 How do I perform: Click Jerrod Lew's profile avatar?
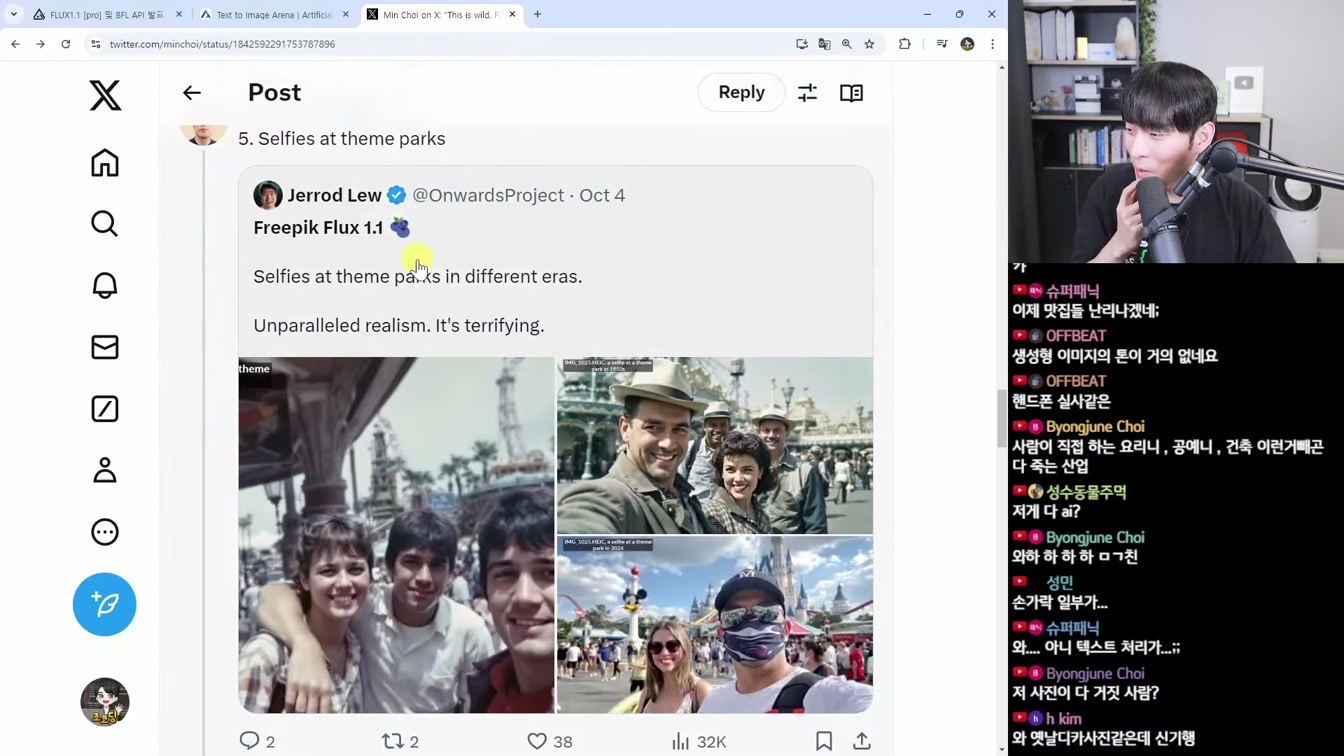point(268,195)
